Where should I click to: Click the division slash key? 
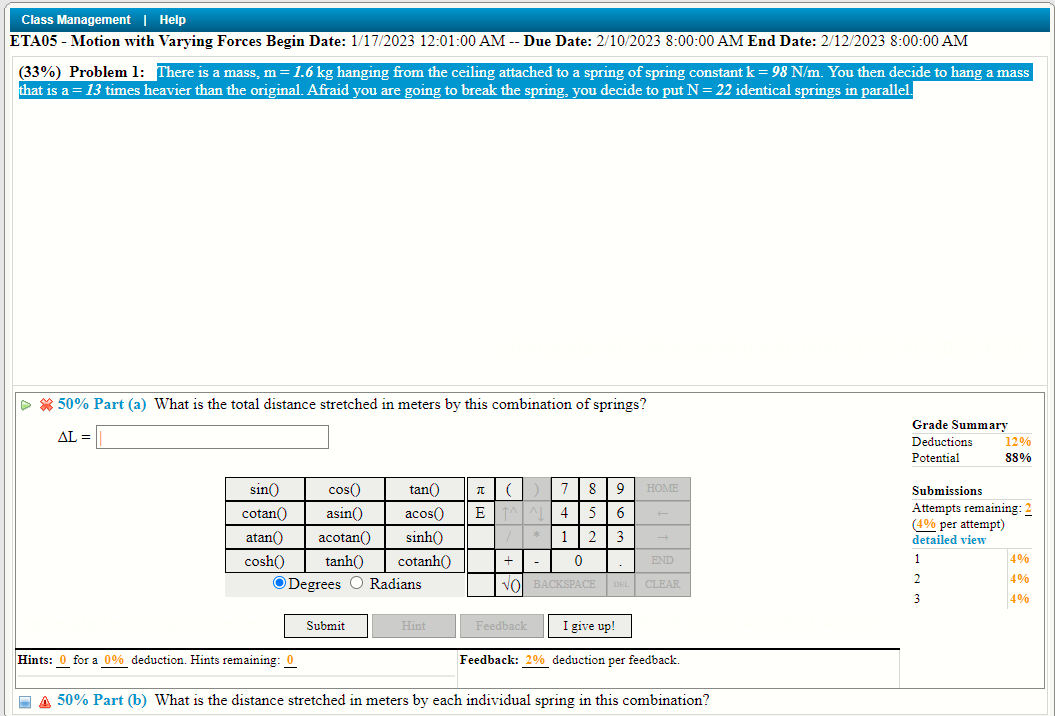point(509,537)
